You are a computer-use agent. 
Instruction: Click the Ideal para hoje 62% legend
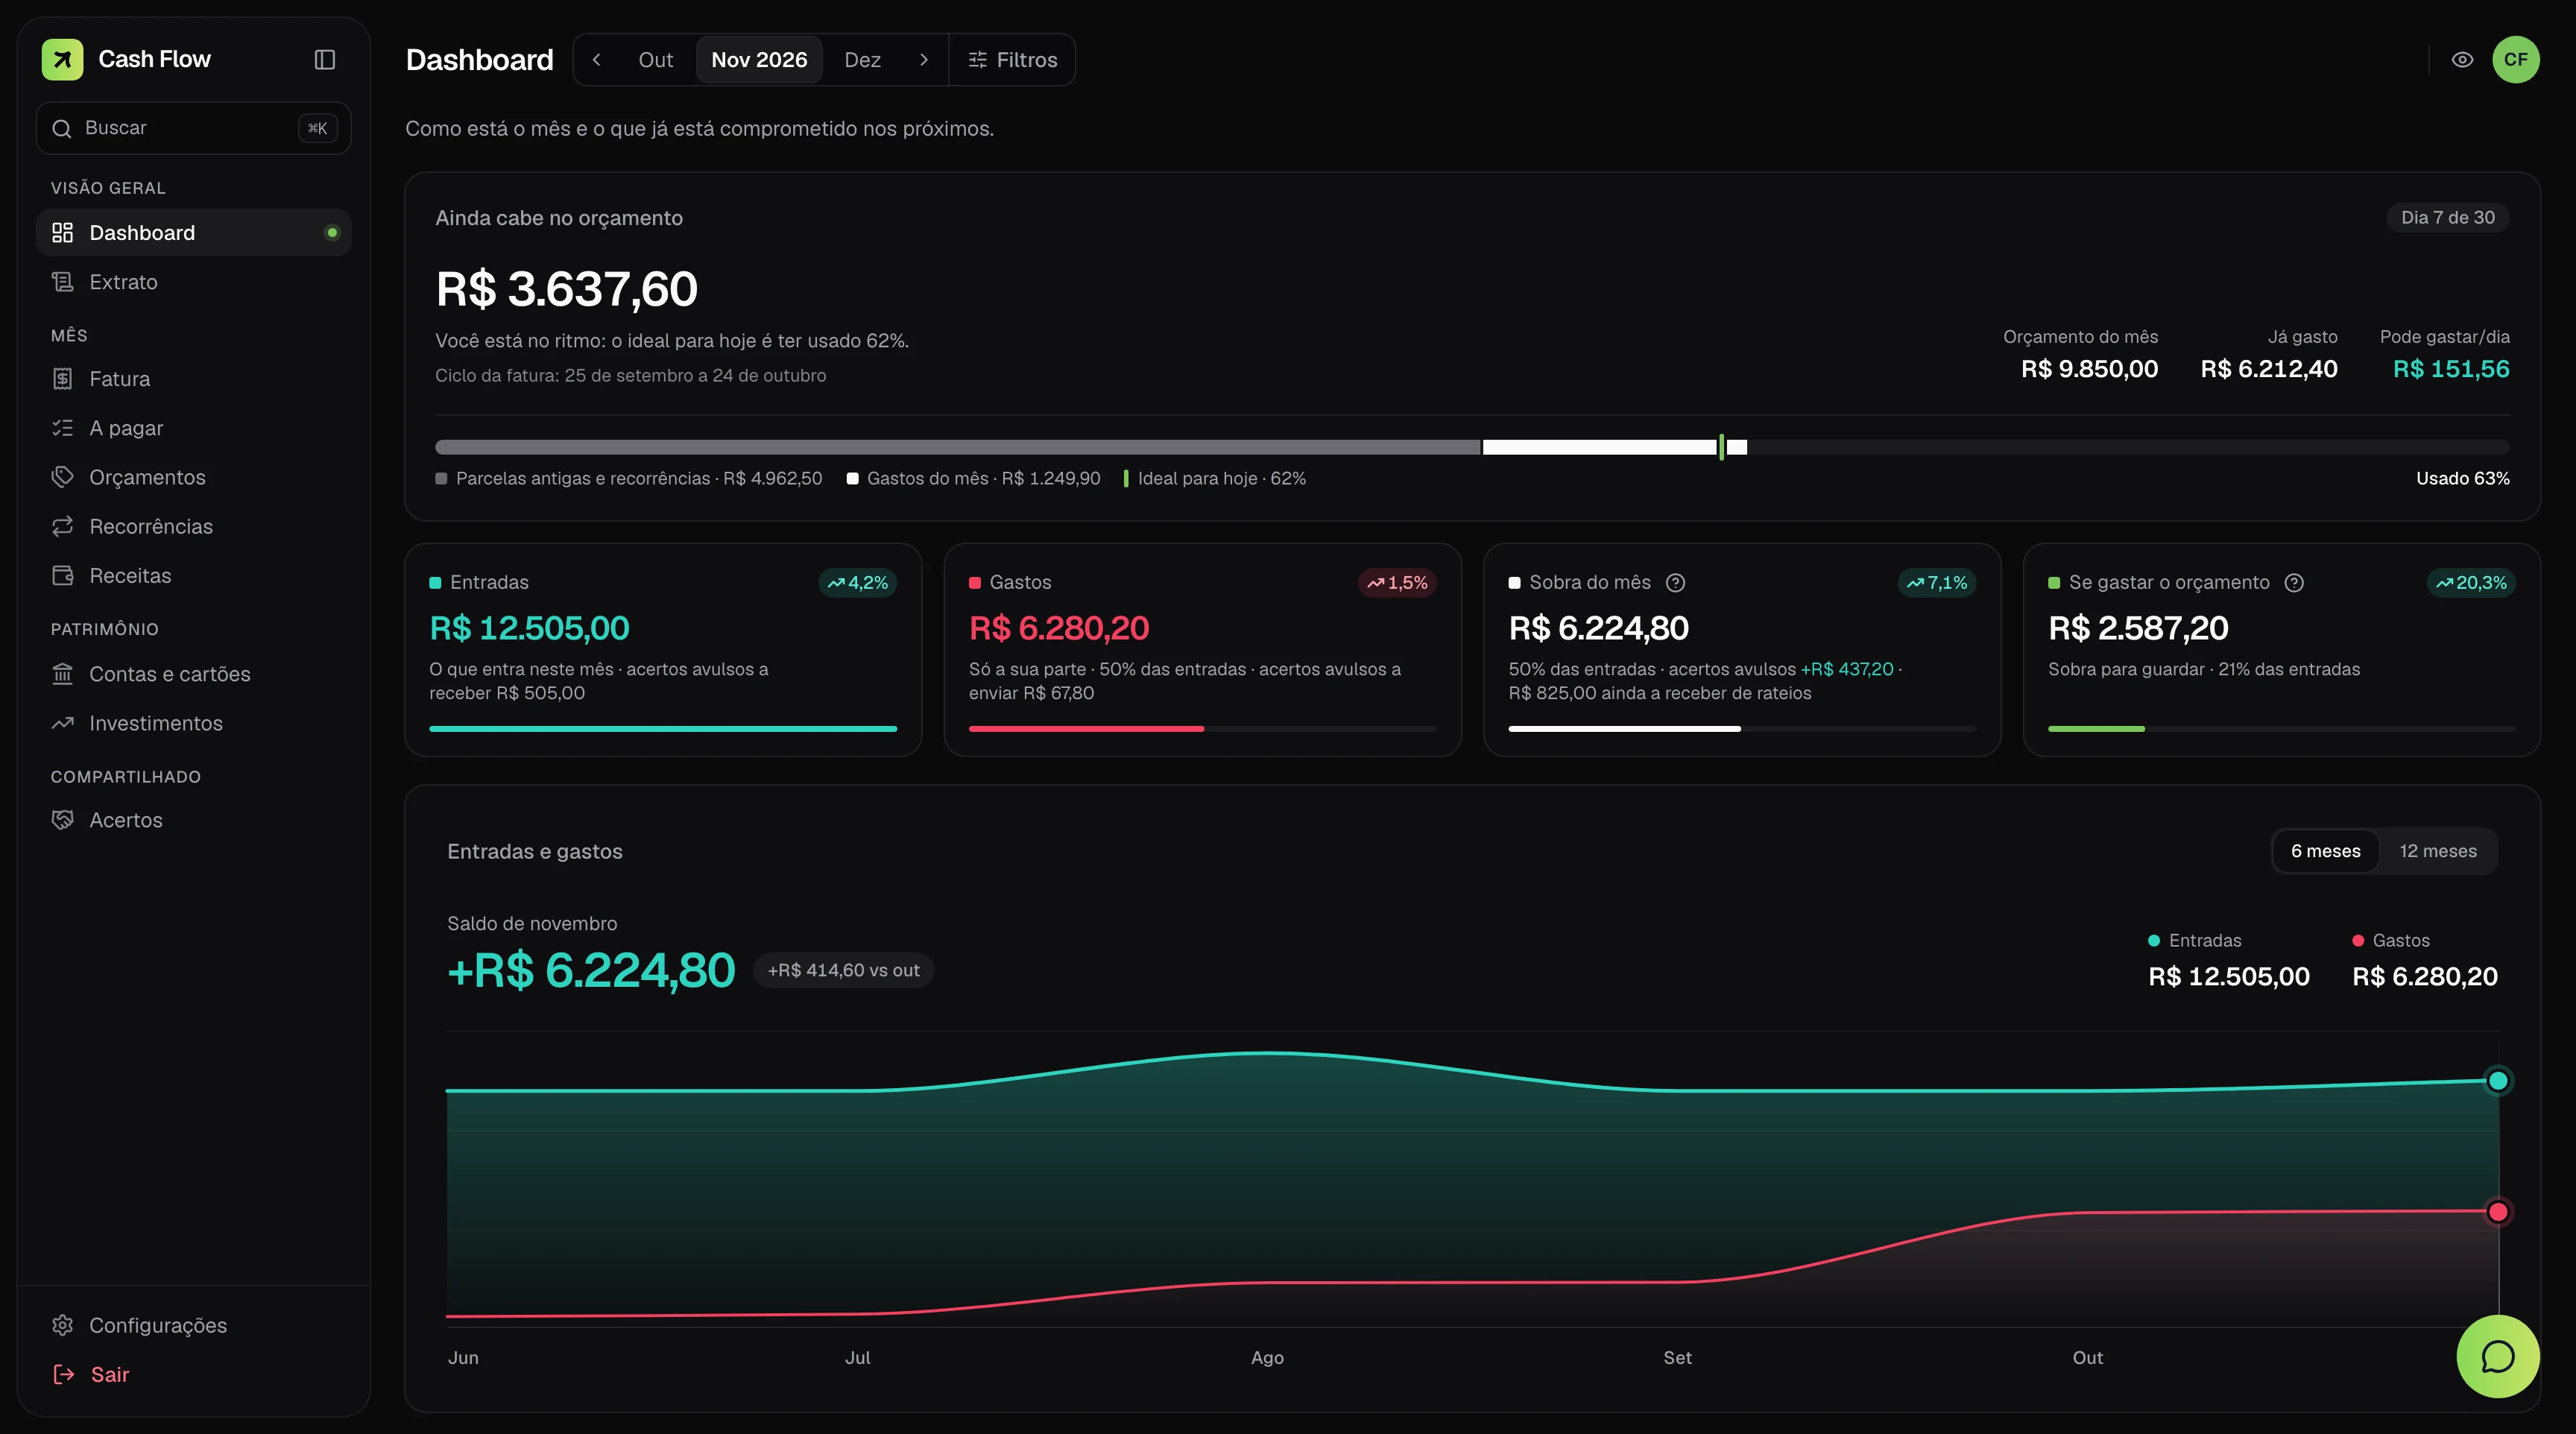point(1214,478)
